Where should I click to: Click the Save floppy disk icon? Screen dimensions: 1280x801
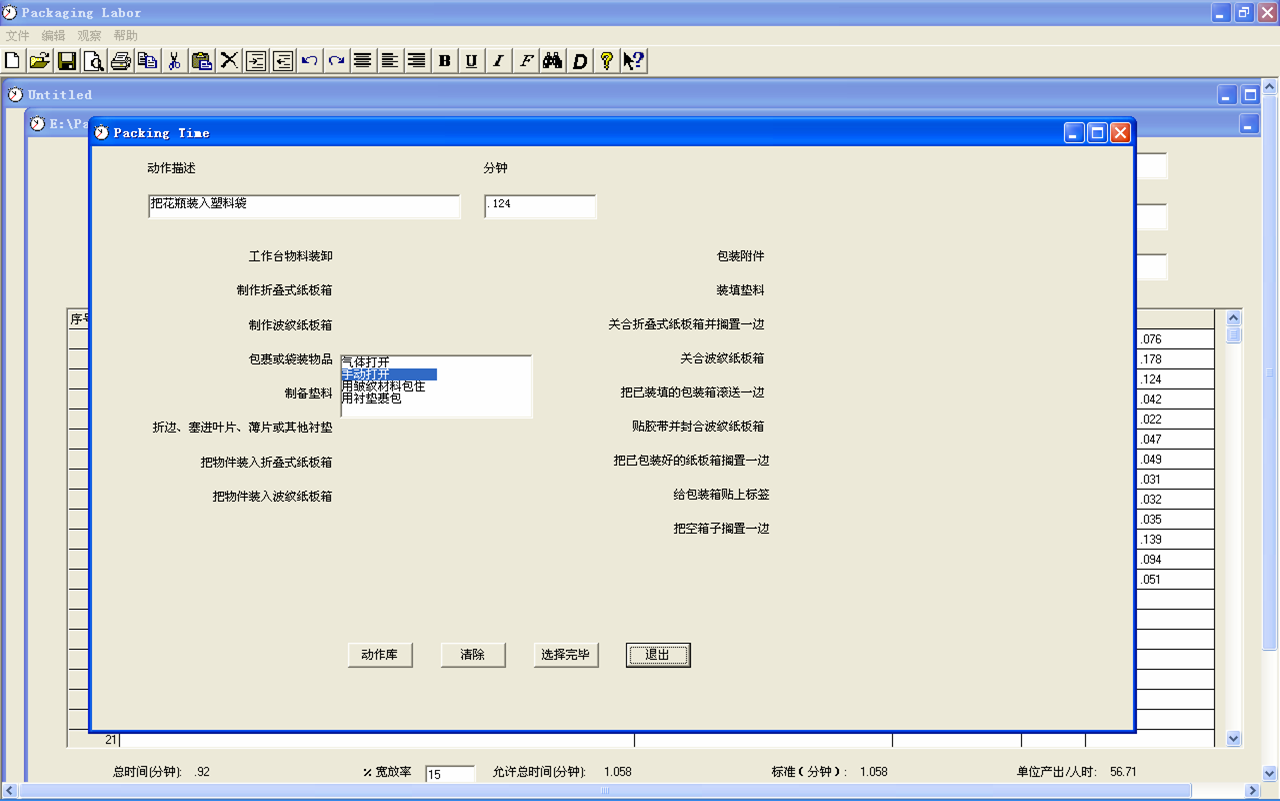pos(67,61)
